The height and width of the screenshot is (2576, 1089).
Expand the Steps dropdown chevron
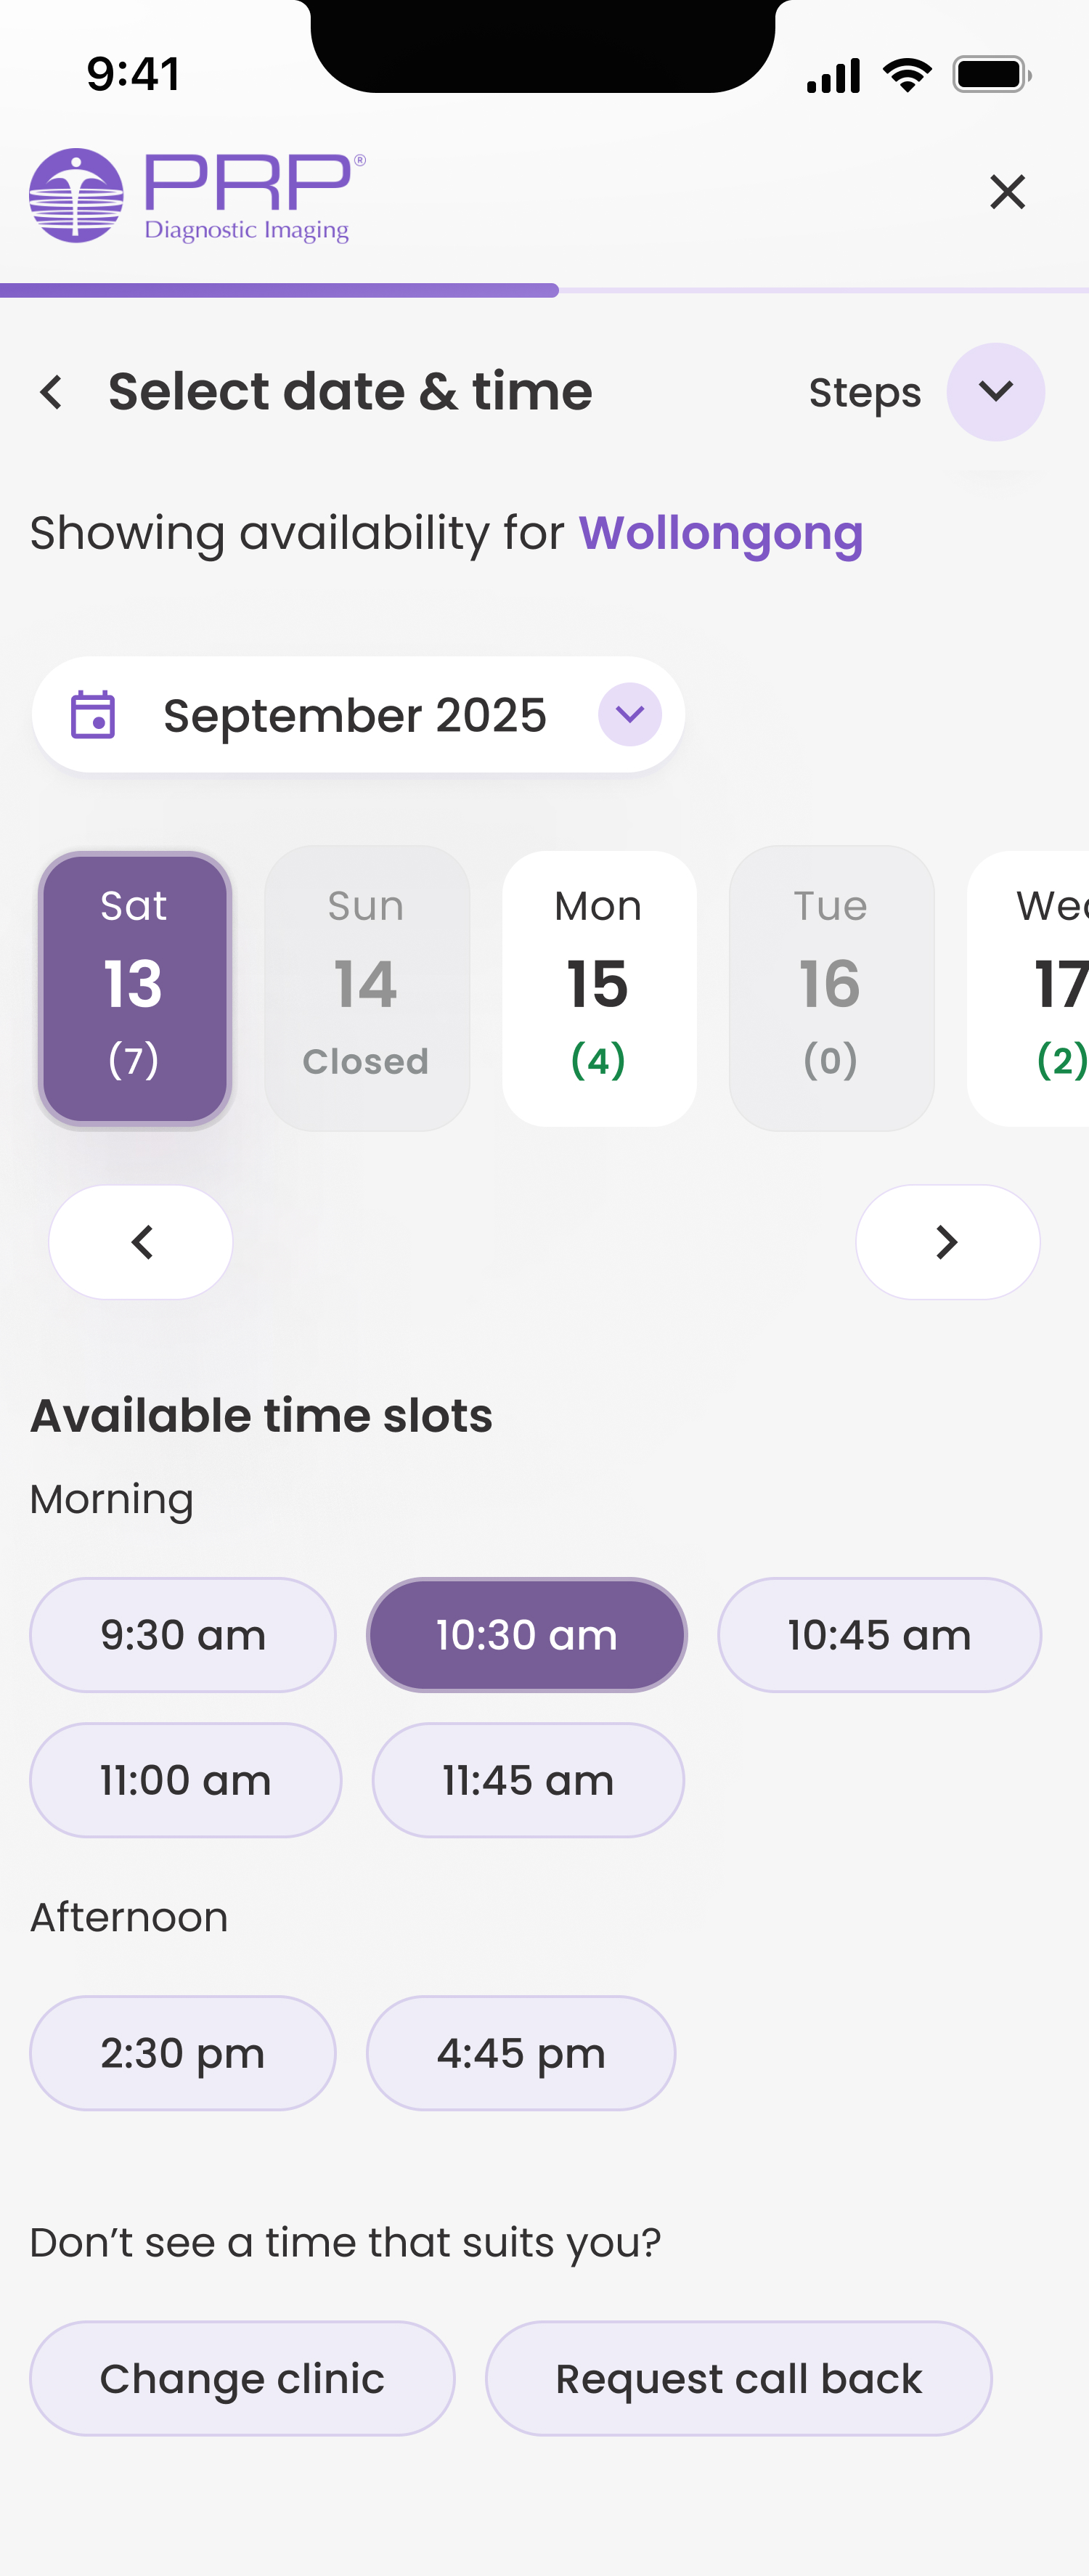point(995,392)
